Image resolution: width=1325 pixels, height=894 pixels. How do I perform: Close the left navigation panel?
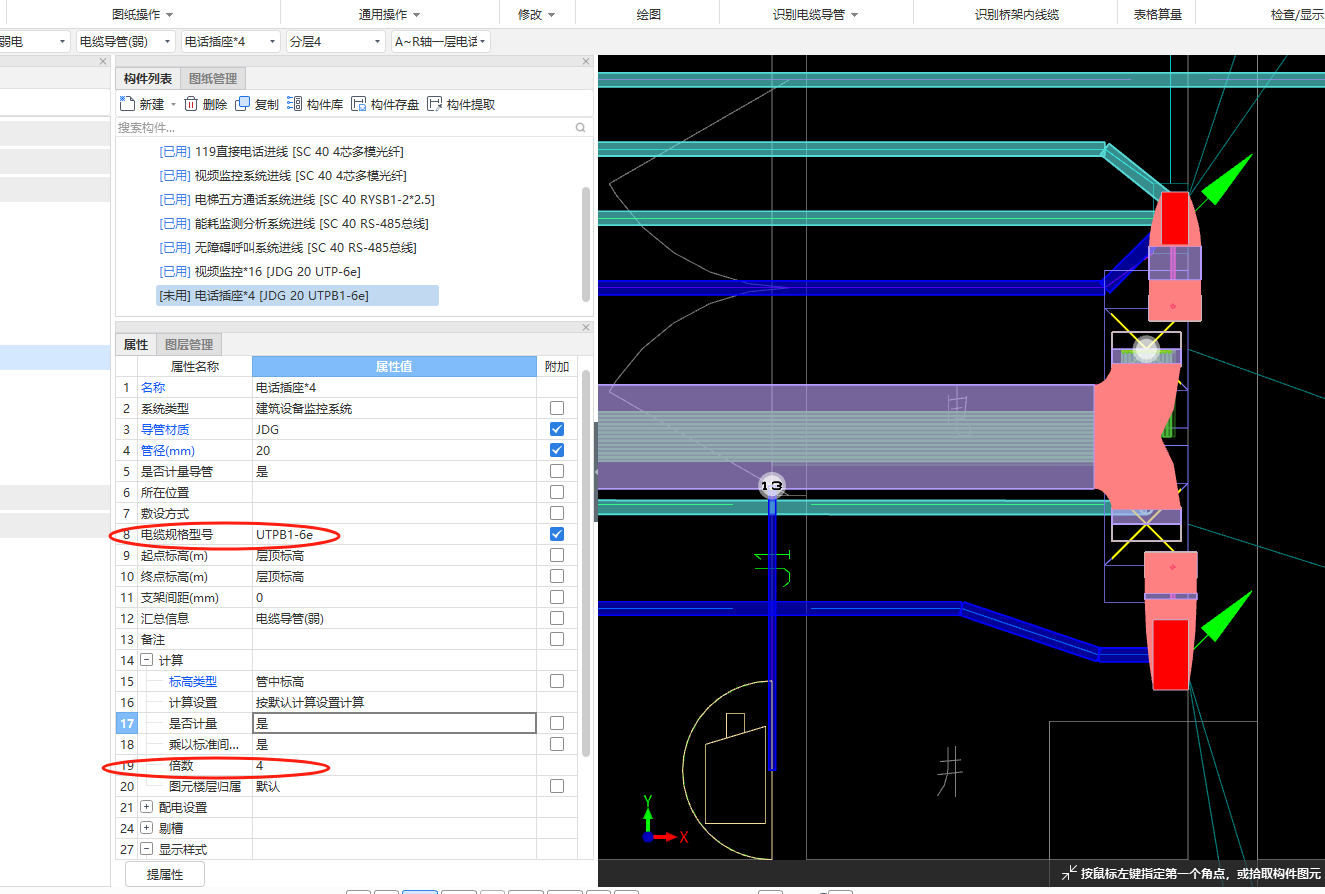(103, 62)
